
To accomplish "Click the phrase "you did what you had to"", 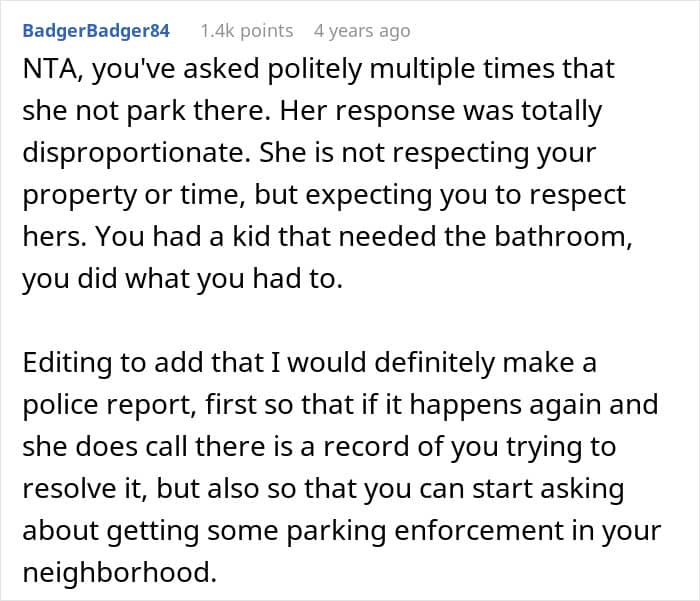I will pyautogui.click(x=182, y=279).
